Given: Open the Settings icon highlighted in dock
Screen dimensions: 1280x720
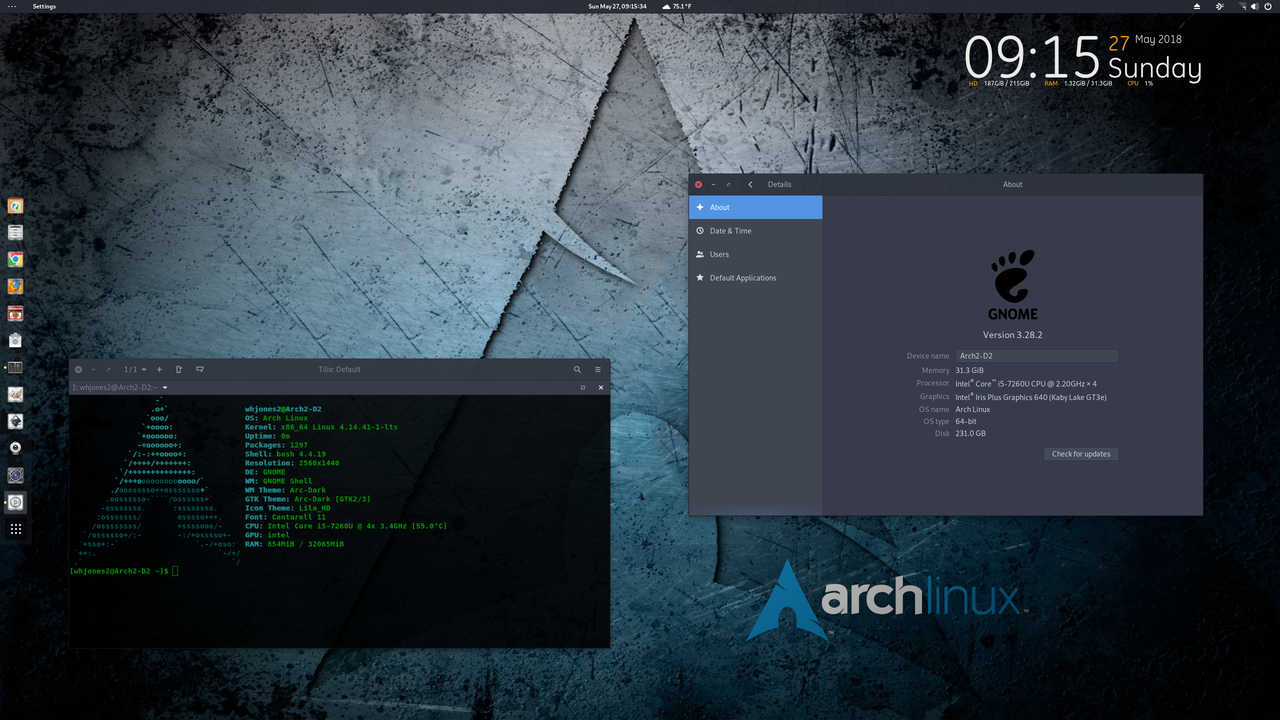Looking at the screenshot, I should coord(15,502).
